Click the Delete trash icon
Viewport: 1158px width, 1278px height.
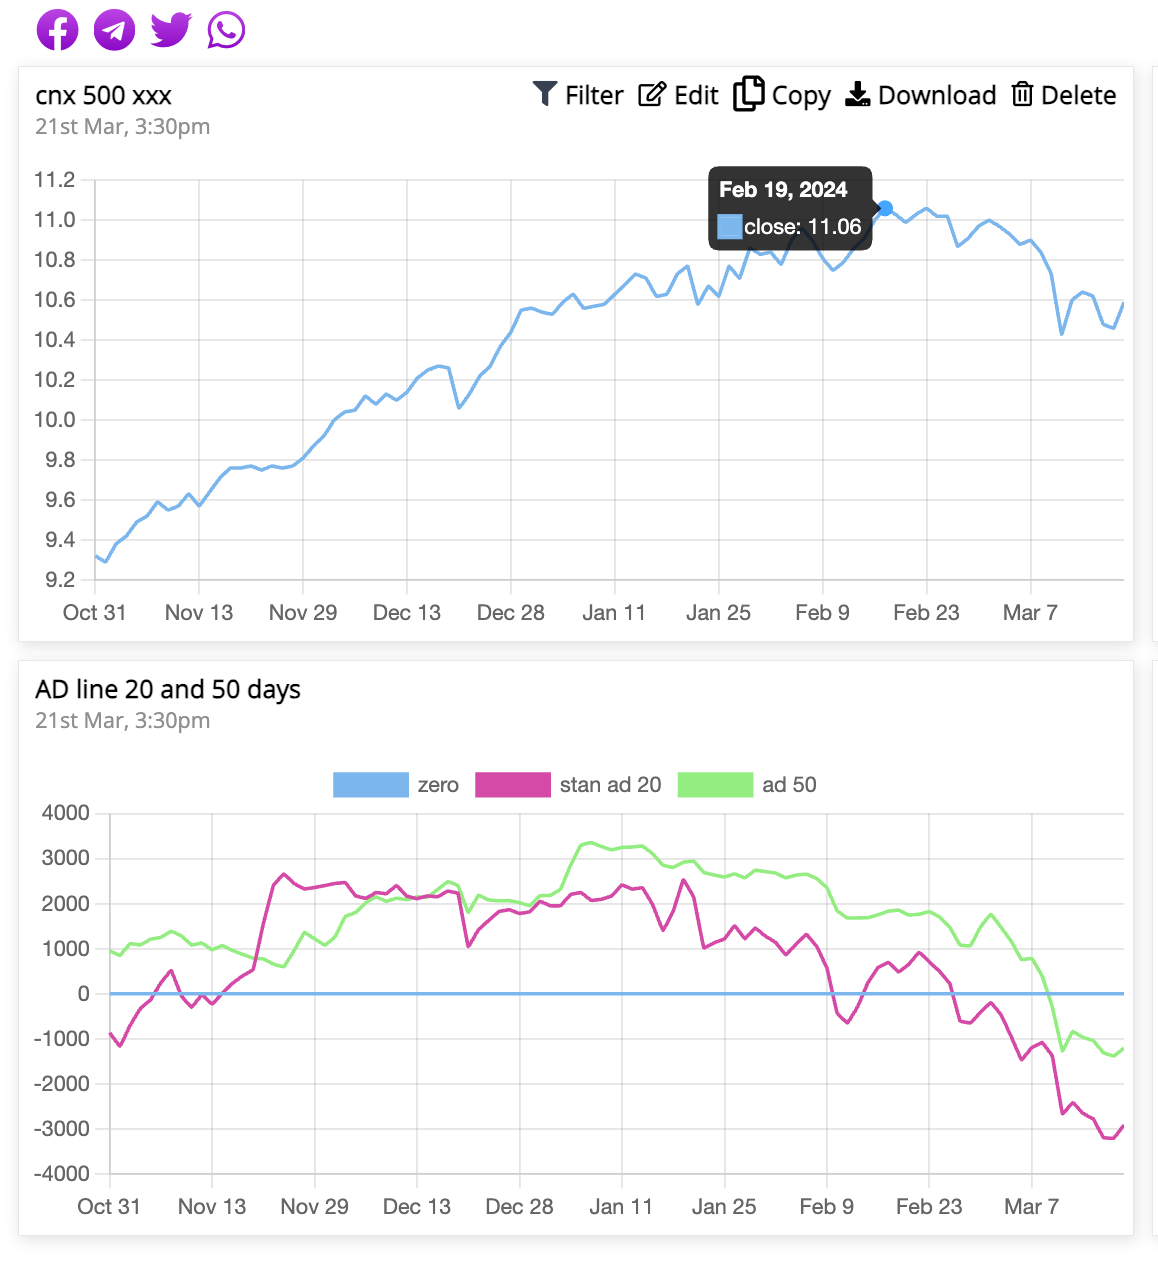1023,94
